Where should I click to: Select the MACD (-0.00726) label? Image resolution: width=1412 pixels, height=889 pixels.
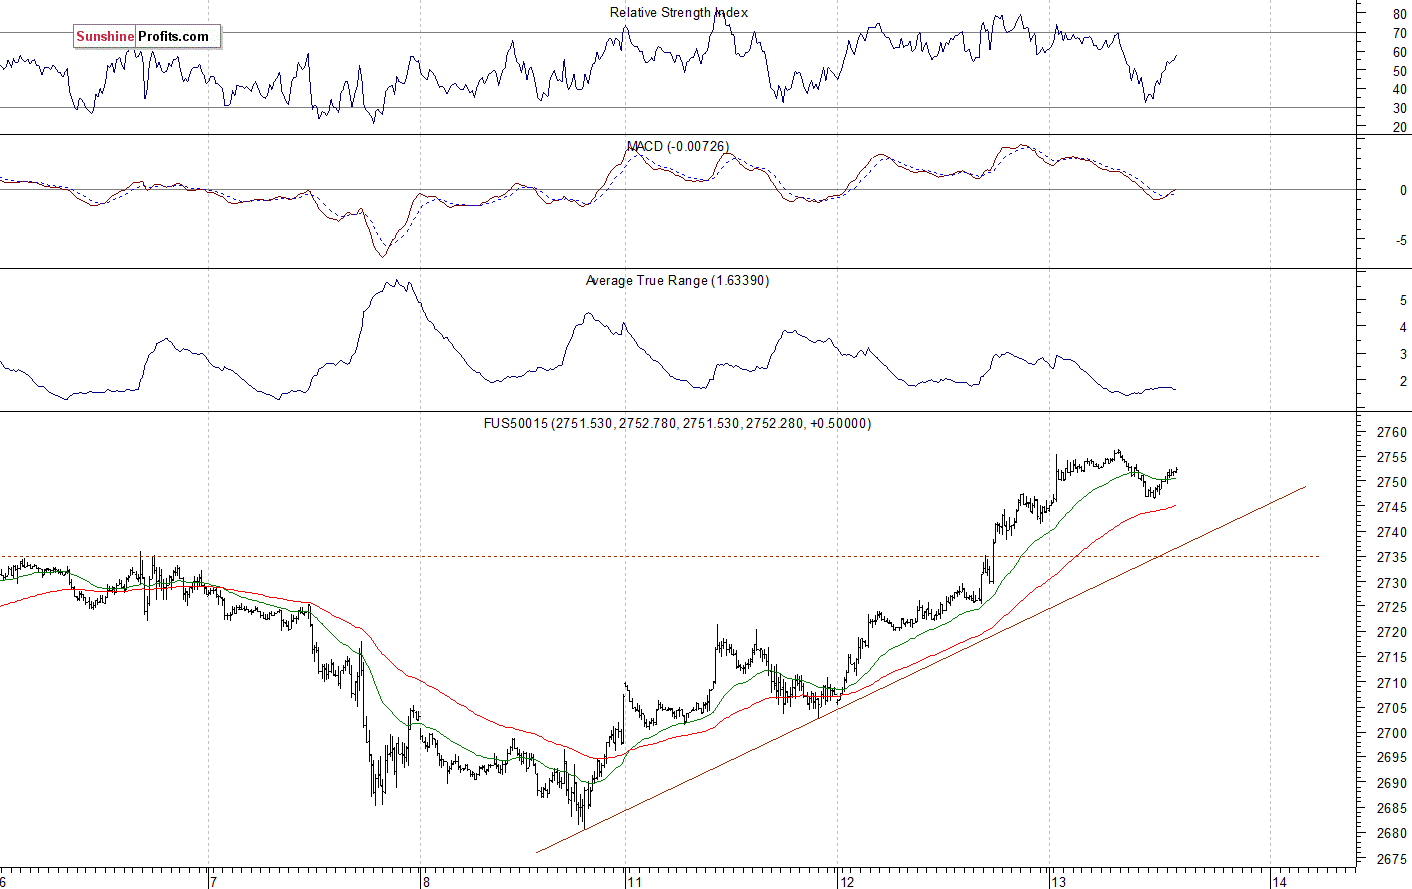[678, 147]
